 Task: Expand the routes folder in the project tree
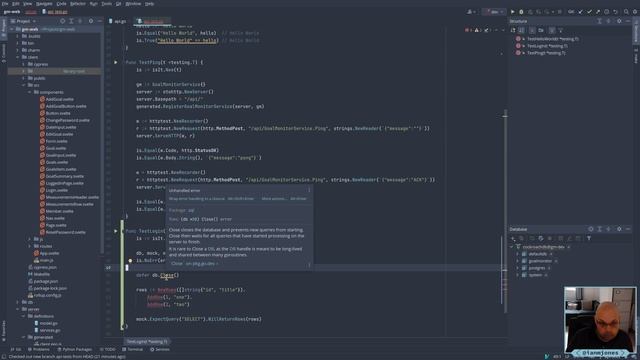pyautogui.click(x=30, y=246)
